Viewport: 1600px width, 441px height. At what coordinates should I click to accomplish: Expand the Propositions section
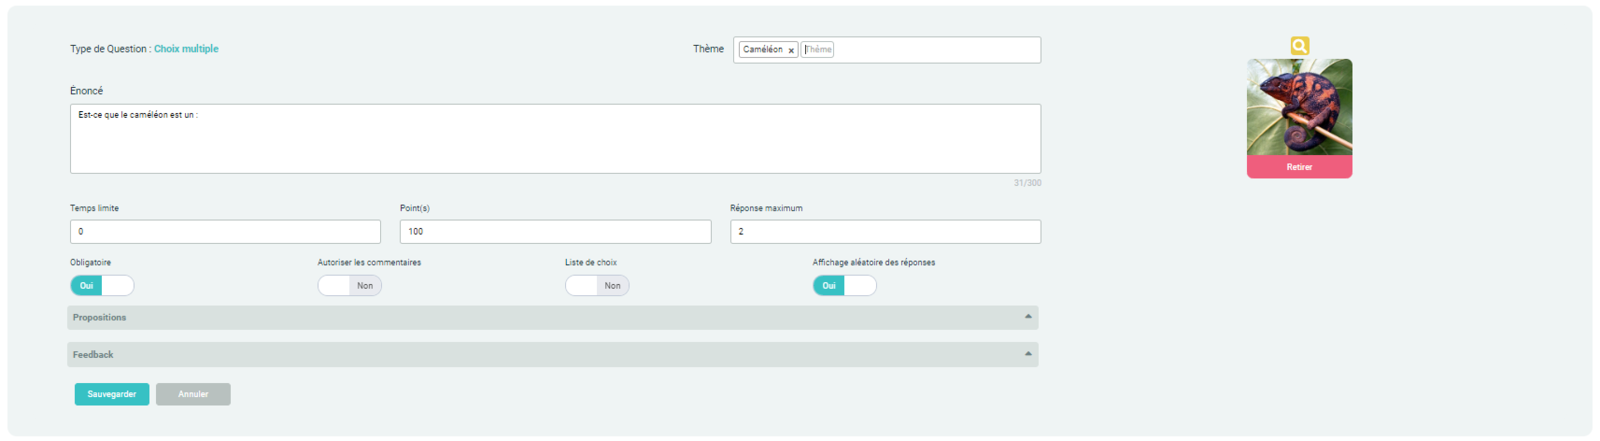click(x=552, y=318)
